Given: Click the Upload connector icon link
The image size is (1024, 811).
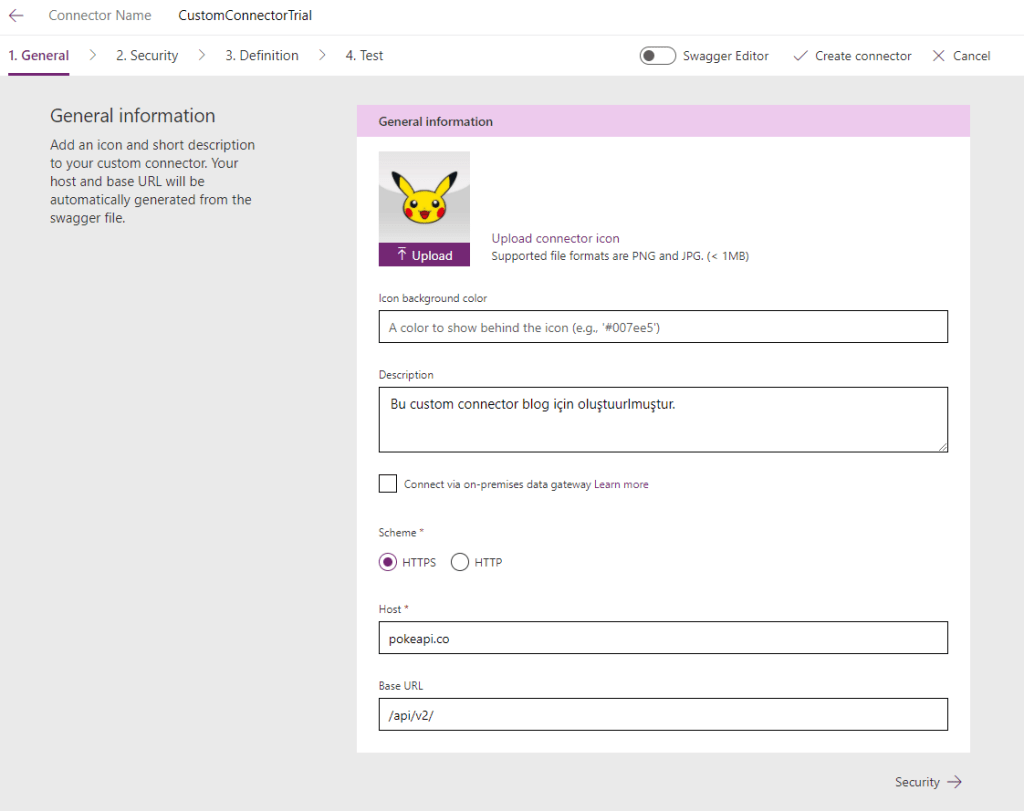Looking at the screenshot, I should (555, 239).
